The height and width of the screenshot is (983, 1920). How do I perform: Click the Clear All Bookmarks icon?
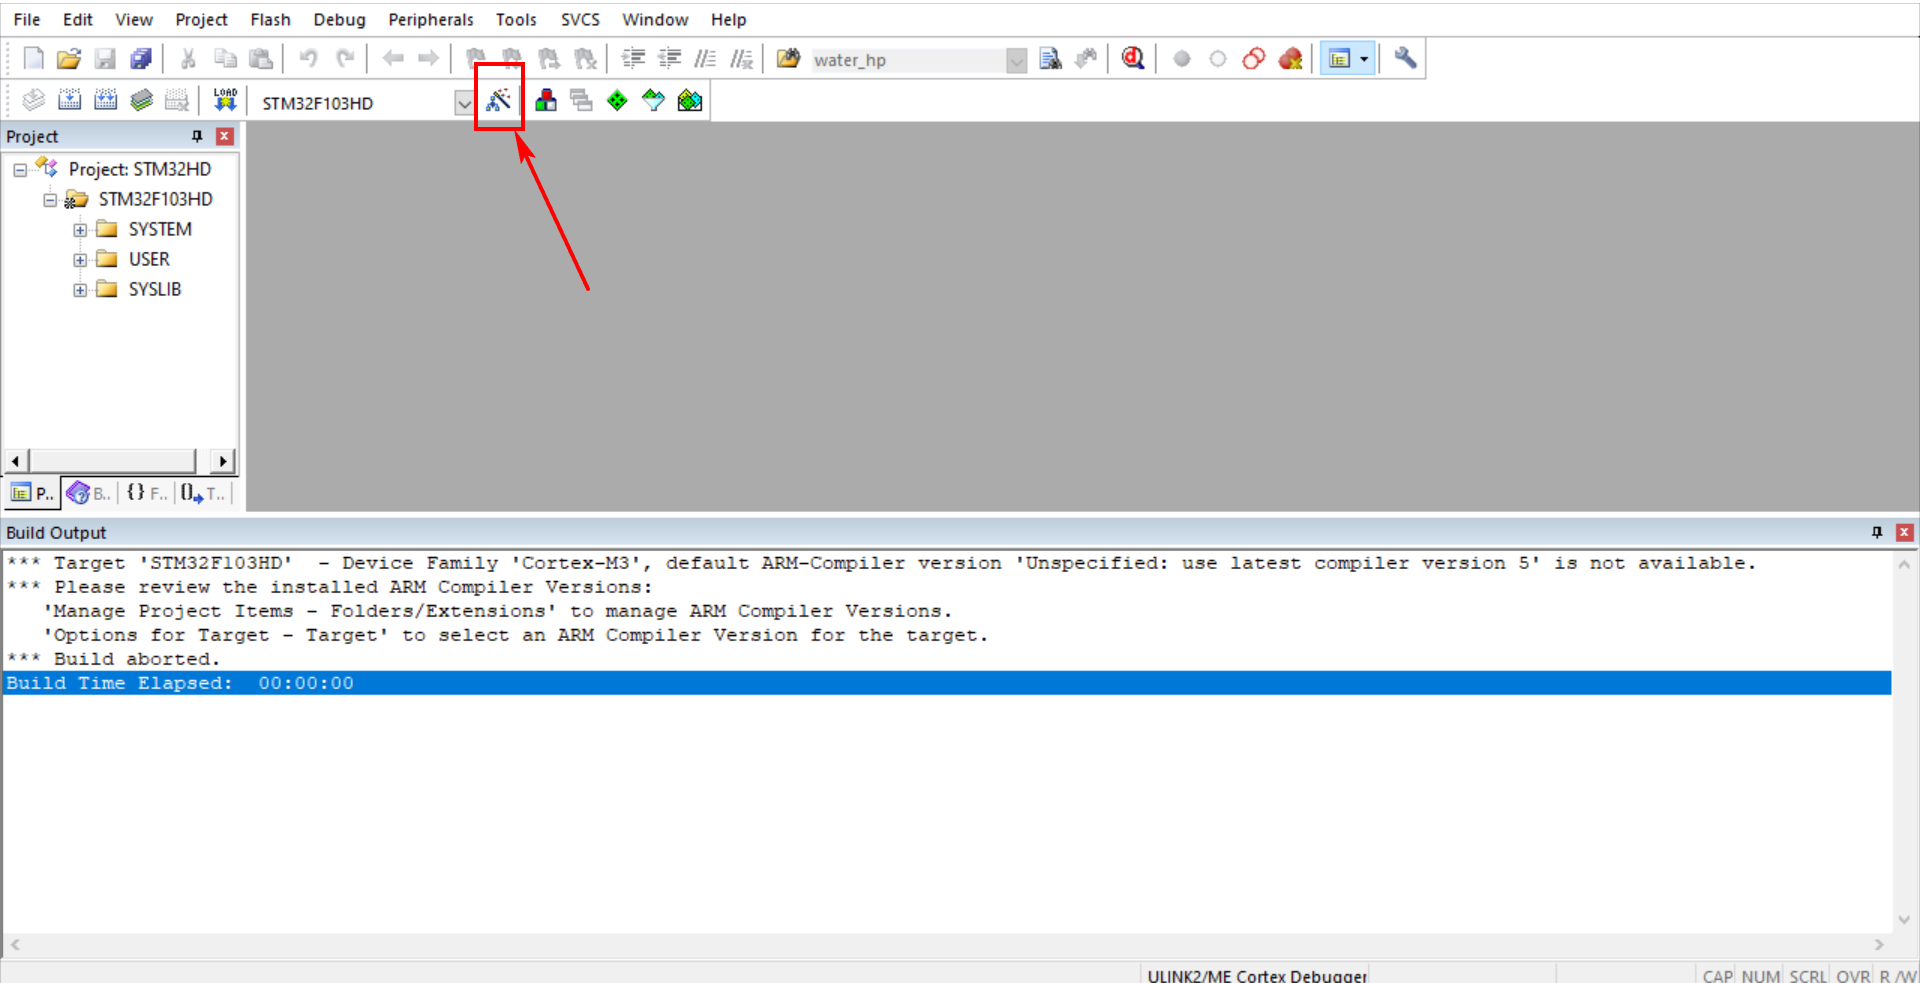(x=585, y=59)
